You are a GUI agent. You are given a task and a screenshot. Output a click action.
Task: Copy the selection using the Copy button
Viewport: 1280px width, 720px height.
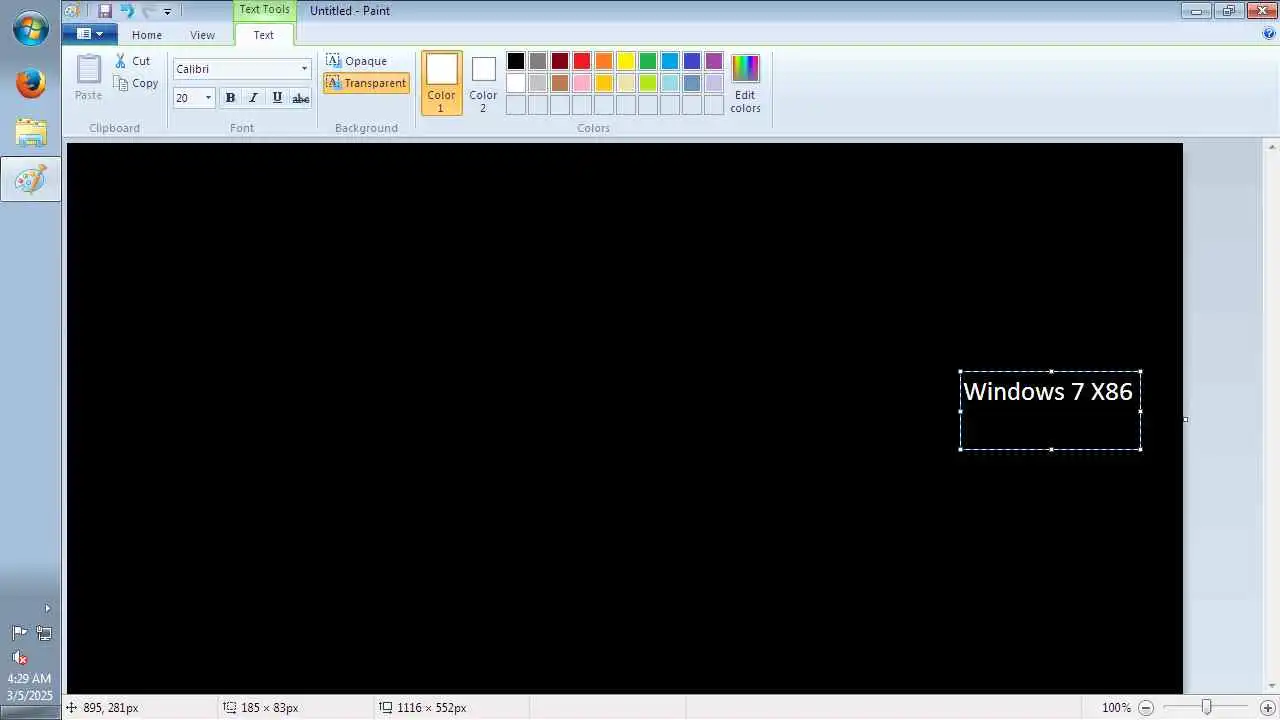(x=136, y=84)
